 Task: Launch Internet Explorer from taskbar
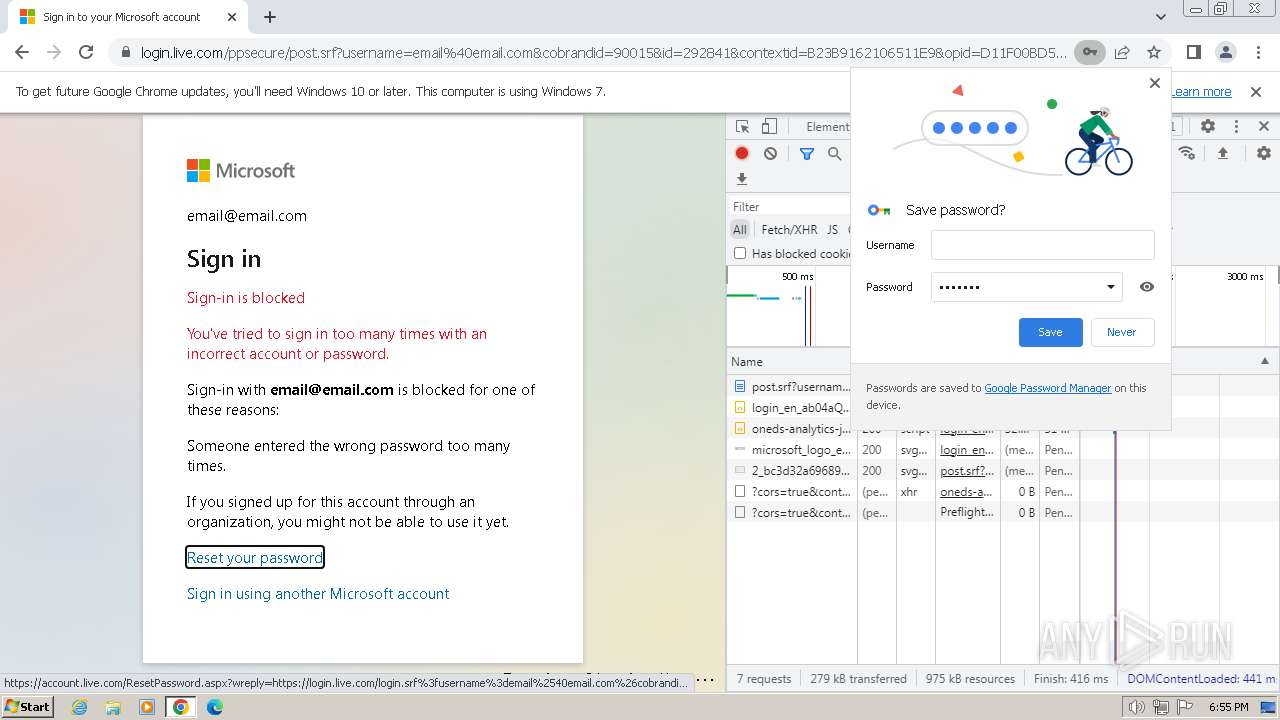[80, 707]
